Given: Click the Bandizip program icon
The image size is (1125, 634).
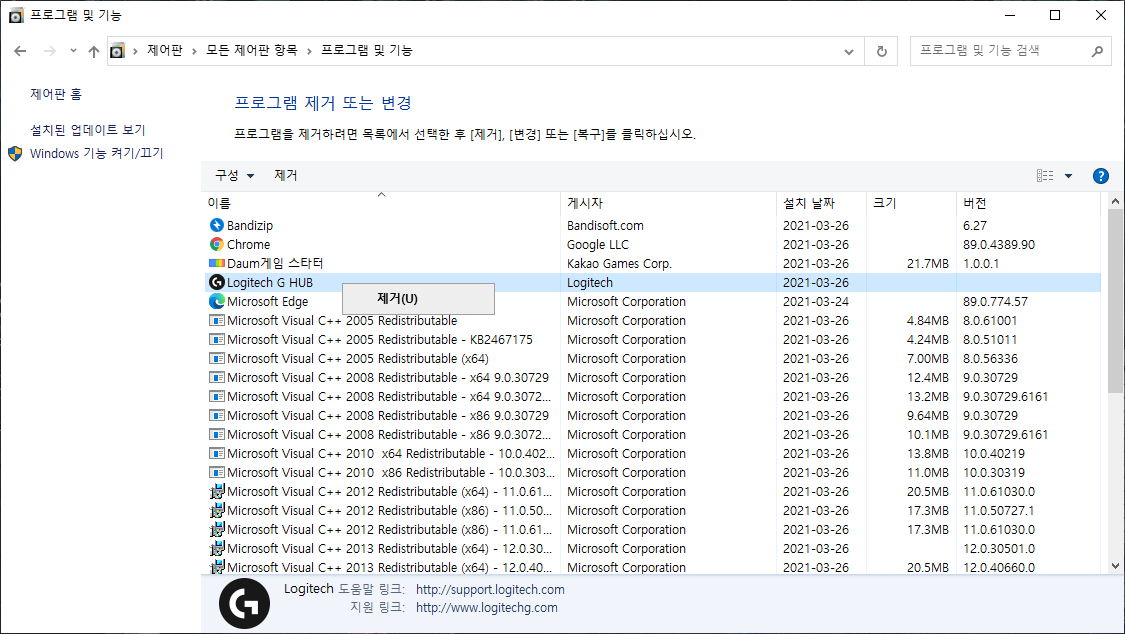Looking at the screenshot, I should point(217,225).
